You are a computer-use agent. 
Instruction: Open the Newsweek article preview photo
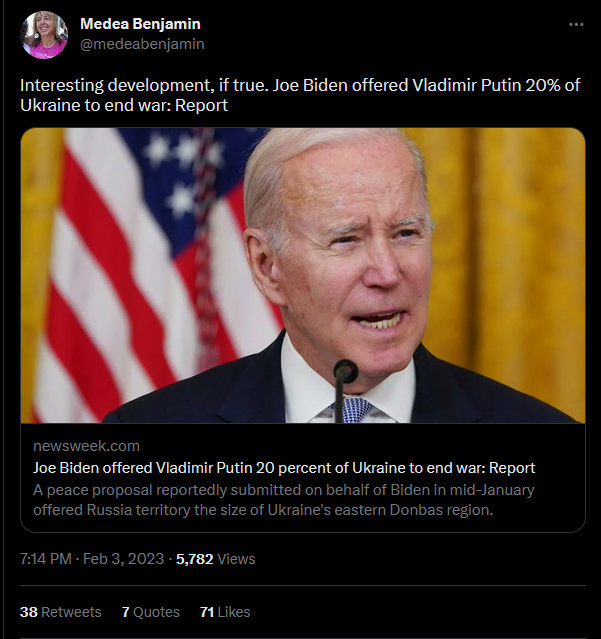click(302, 275)
